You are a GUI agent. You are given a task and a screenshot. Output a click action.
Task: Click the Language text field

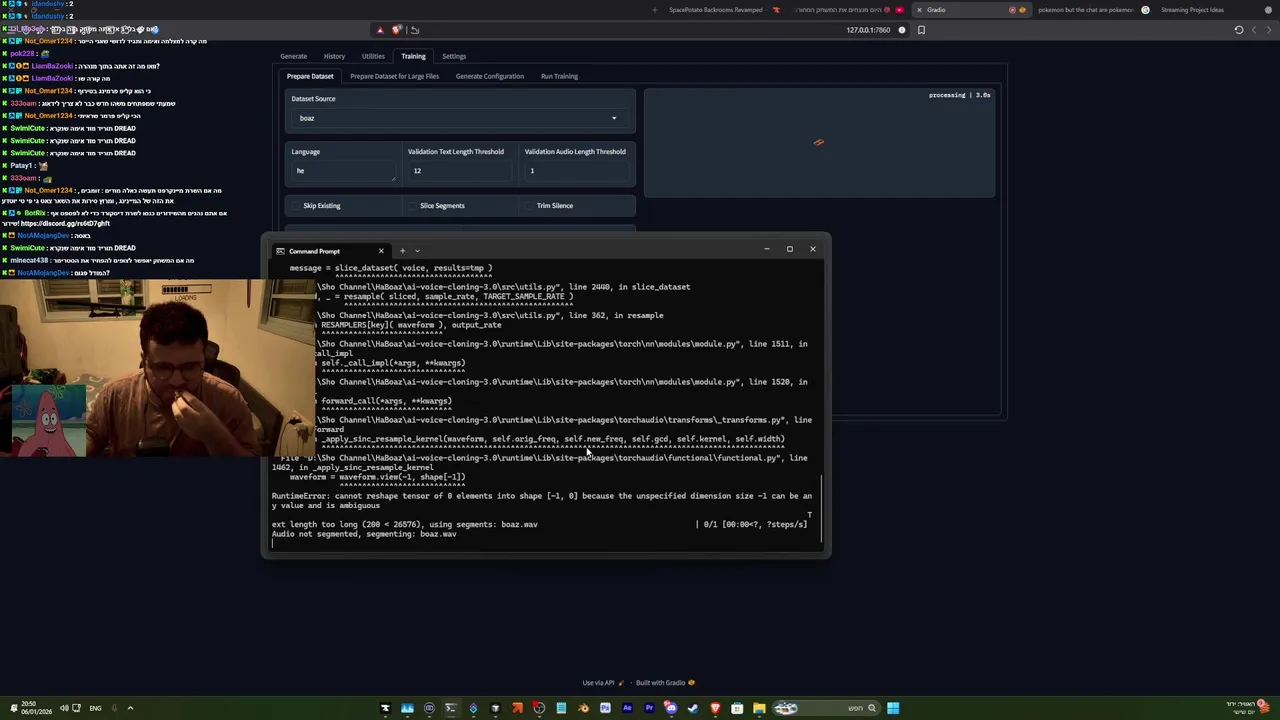coord(343,171)
